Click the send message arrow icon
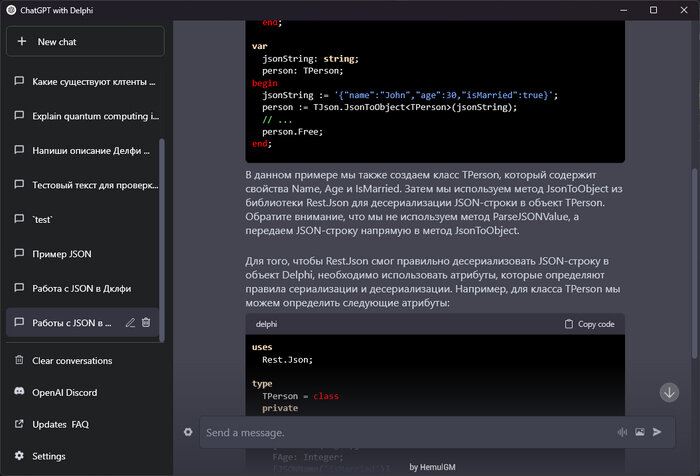700x476 pixels. [657, 432]
